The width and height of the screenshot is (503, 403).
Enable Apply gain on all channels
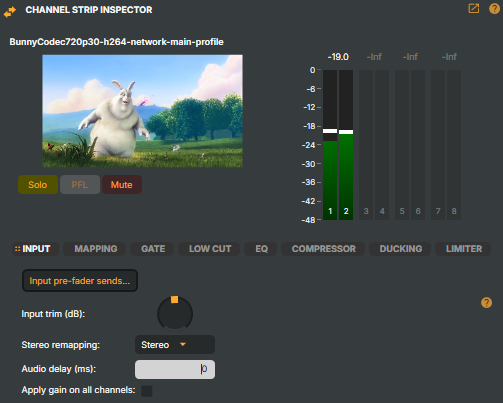coord(147,391)
